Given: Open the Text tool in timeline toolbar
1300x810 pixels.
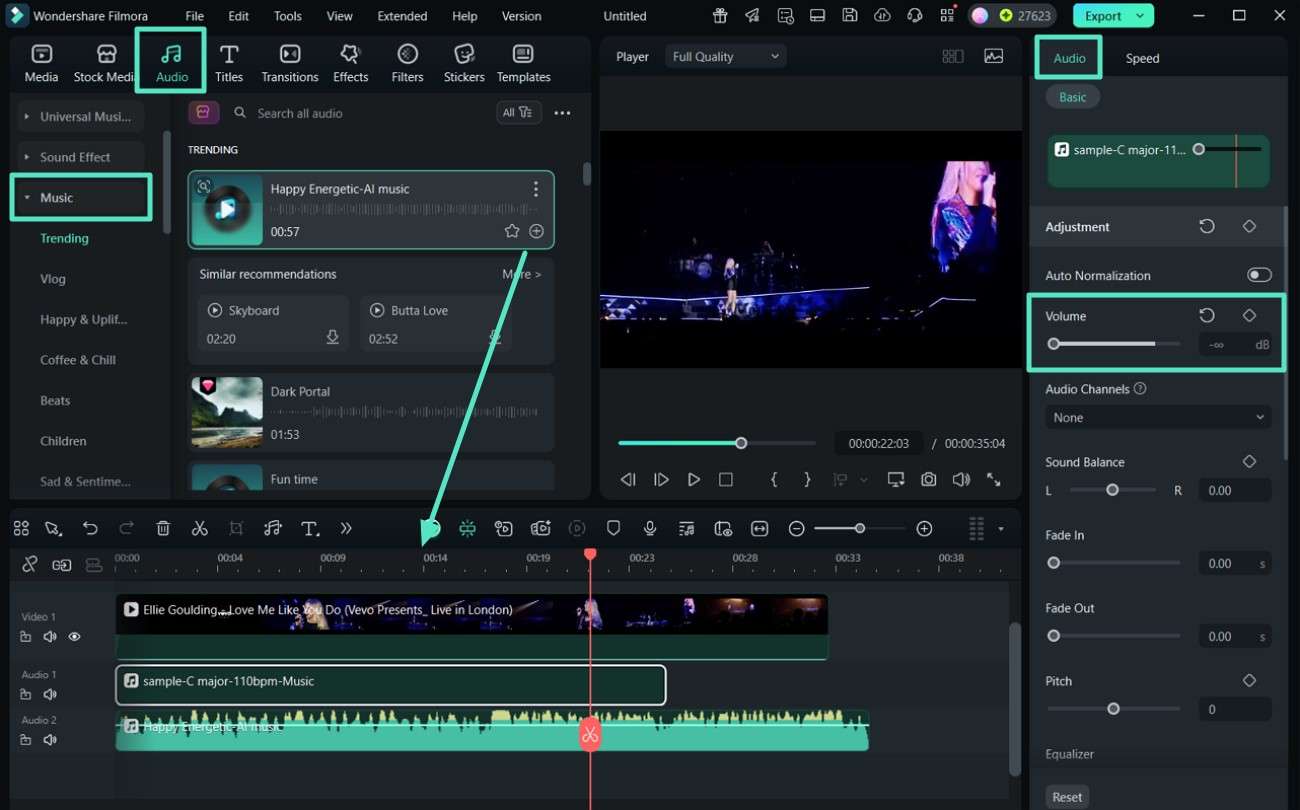Looking at the screenshot, I should point(310,529).
